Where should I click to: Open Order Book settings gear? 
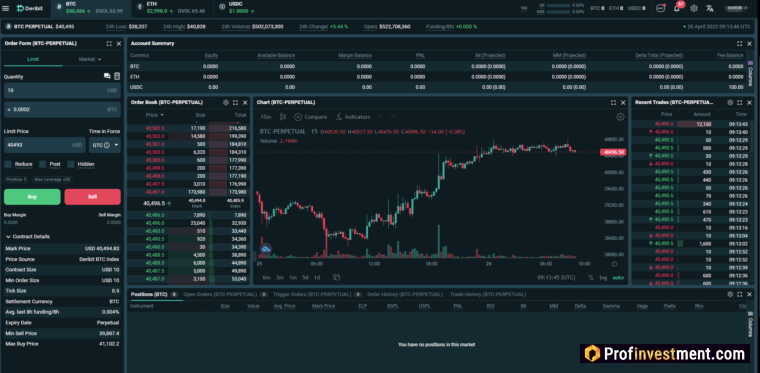point(225,103)
